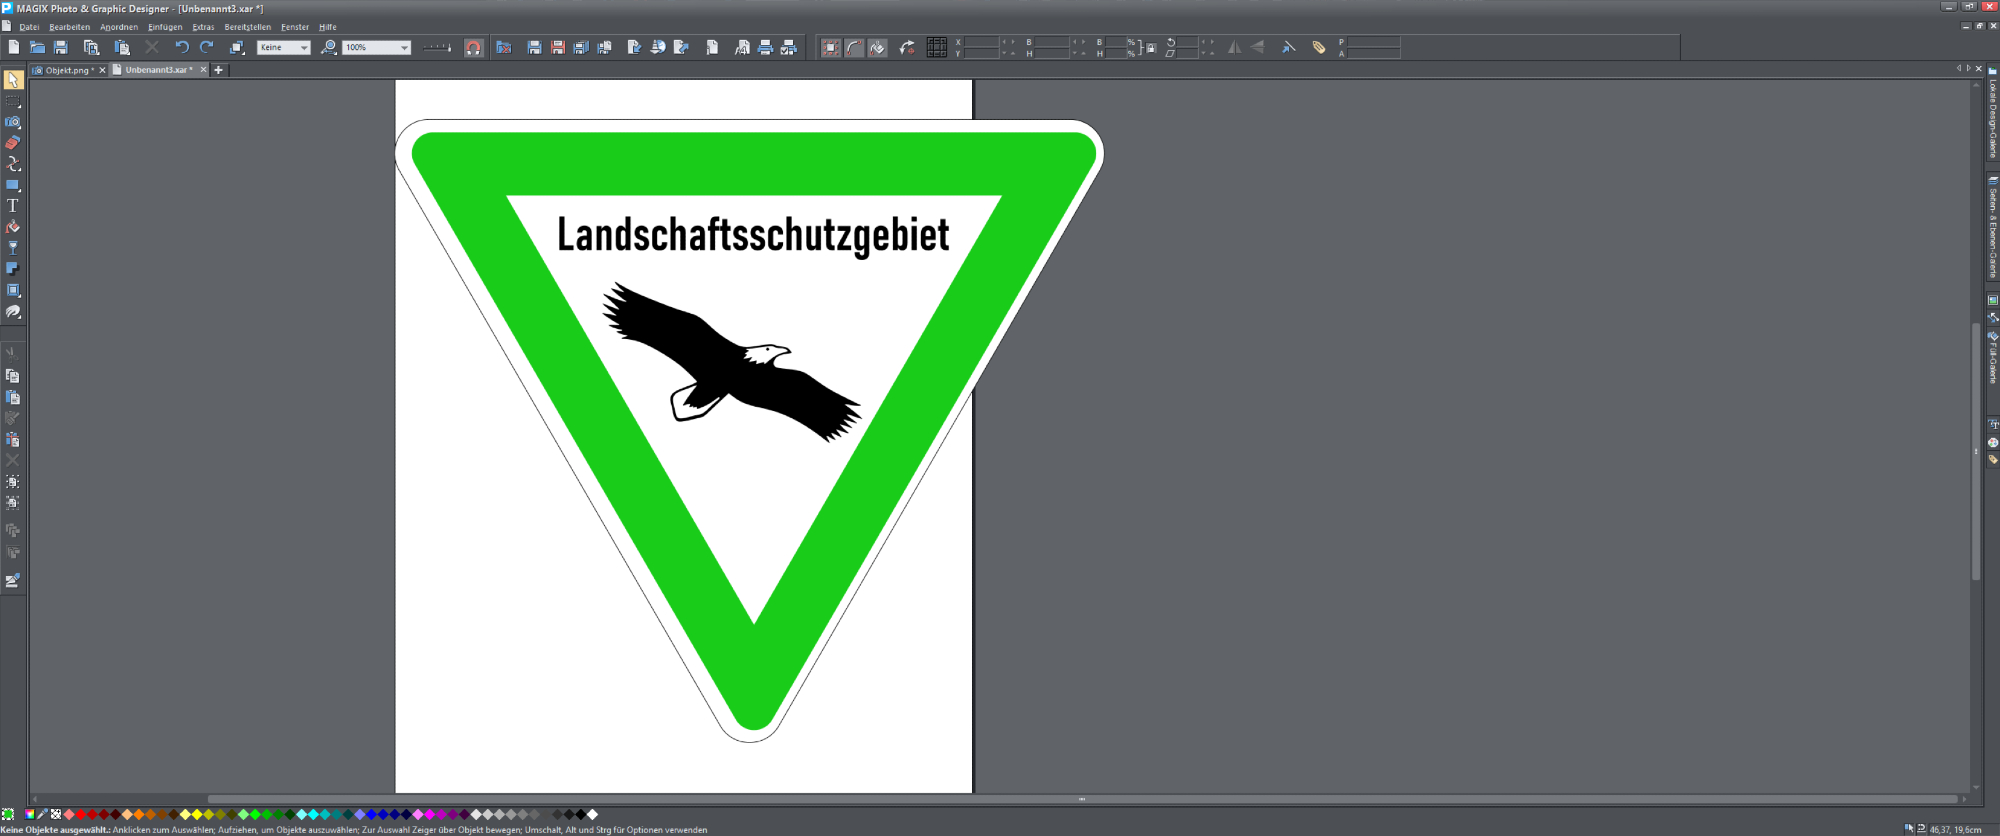Expand the 'Keine' quality dropdown

coord(304,47)
